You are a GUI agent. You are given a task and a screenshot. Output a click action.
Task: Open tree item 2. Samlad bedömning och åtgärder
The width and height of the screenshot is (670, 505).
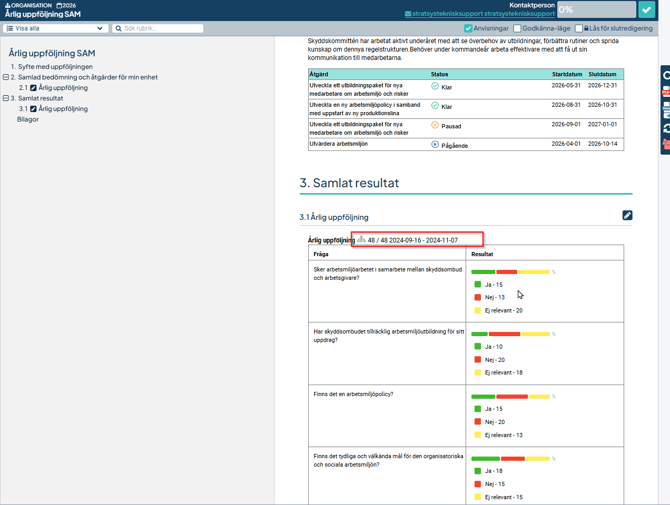tap(84, 77)
